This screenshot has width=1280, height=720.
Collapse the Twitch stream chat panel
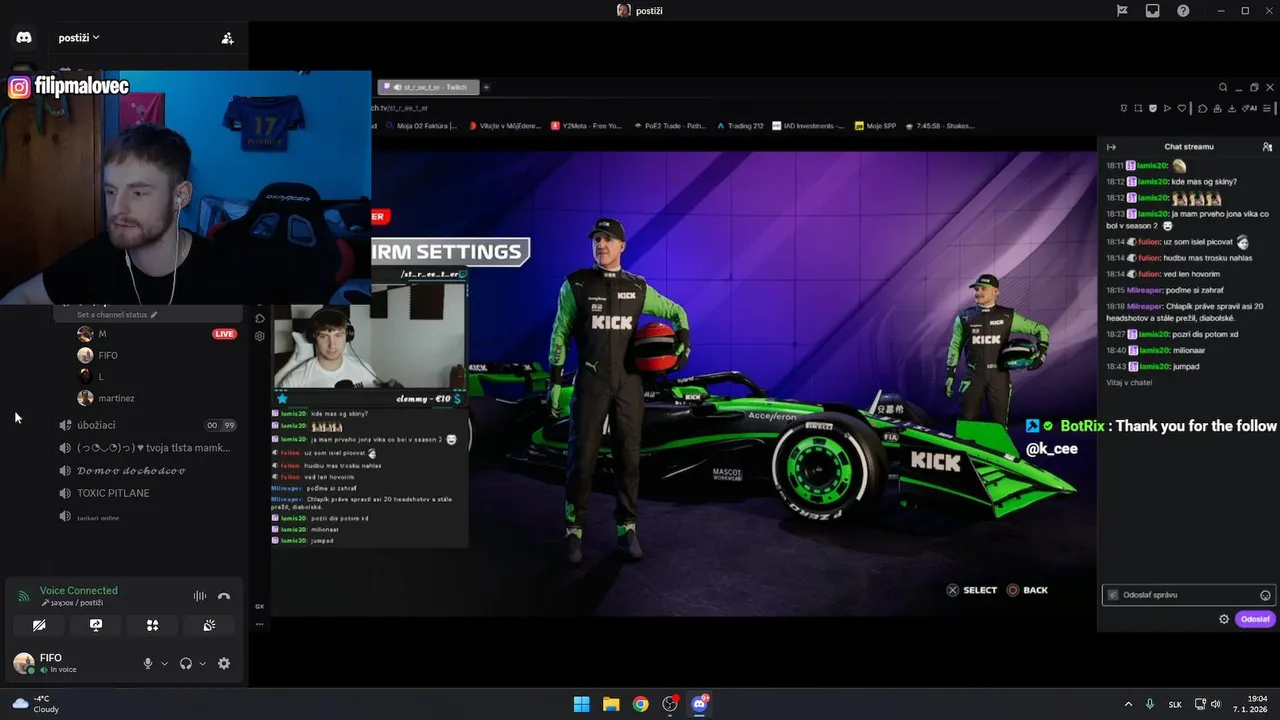(x=1111, y=147)
